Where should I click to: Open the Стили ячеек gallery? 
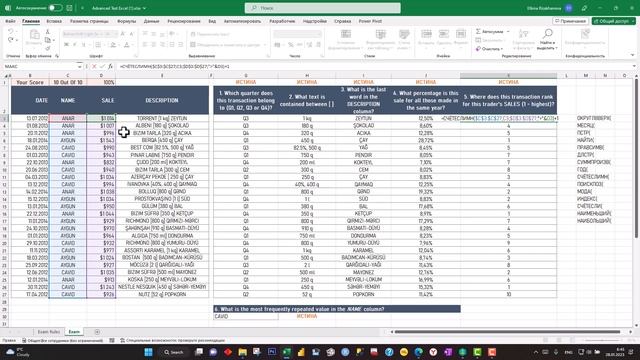(404, 40)
